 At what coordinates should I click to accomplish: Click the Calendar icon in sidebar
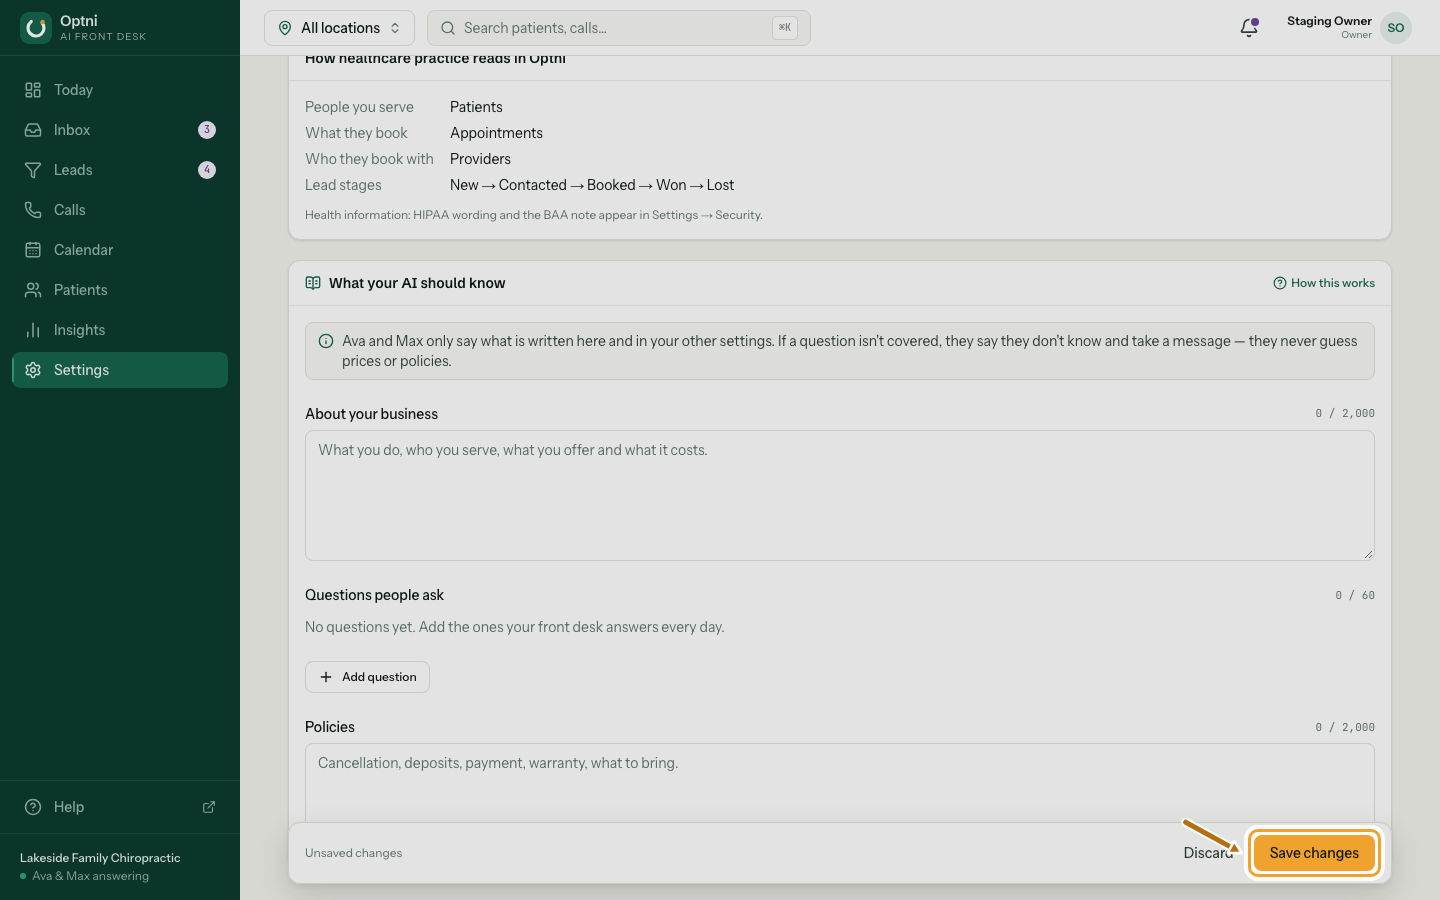33,250
